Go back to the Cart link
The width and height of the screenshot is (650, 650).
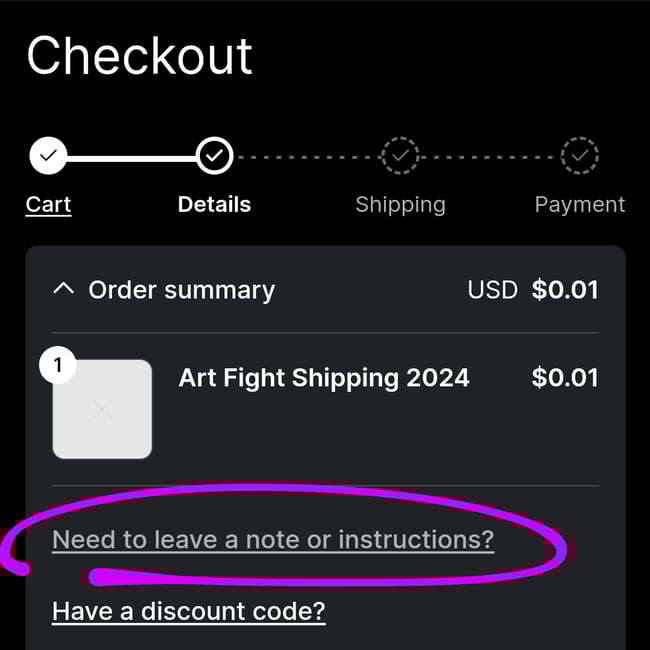click(48, 205)
